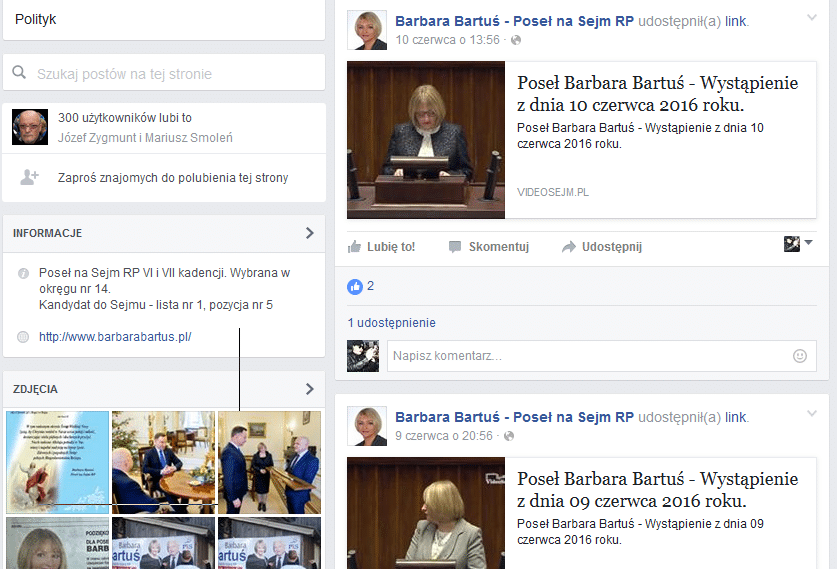Open title 'Wystąpienie z dnia 10 czerwca 2016 roku'
The image size is (837, 569).
[658, 93]
